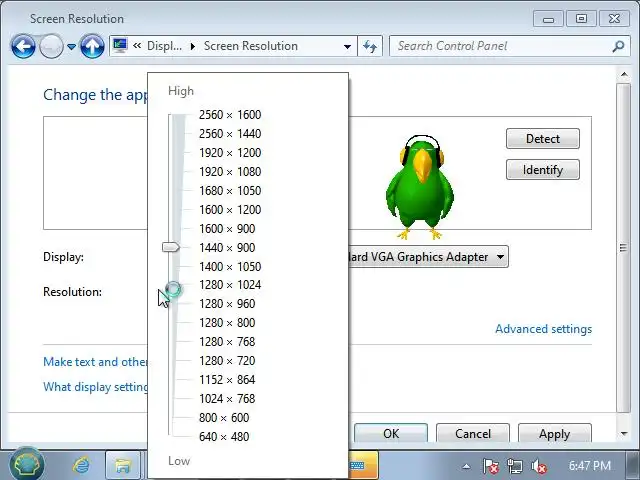640x480 pixels.
Task: Go back with the blue Back arrow
Action: click(x=23, y=47)
